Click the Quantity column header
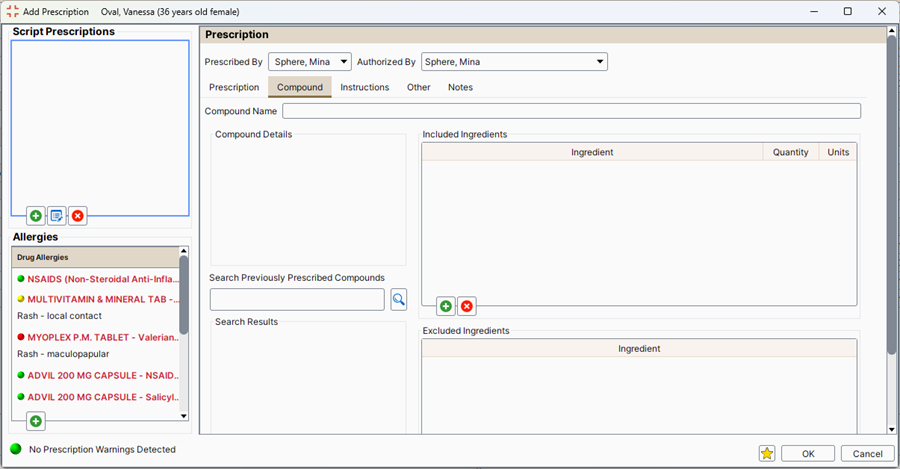The height and width of the screenshot is (469, 900). pos(790,152)
